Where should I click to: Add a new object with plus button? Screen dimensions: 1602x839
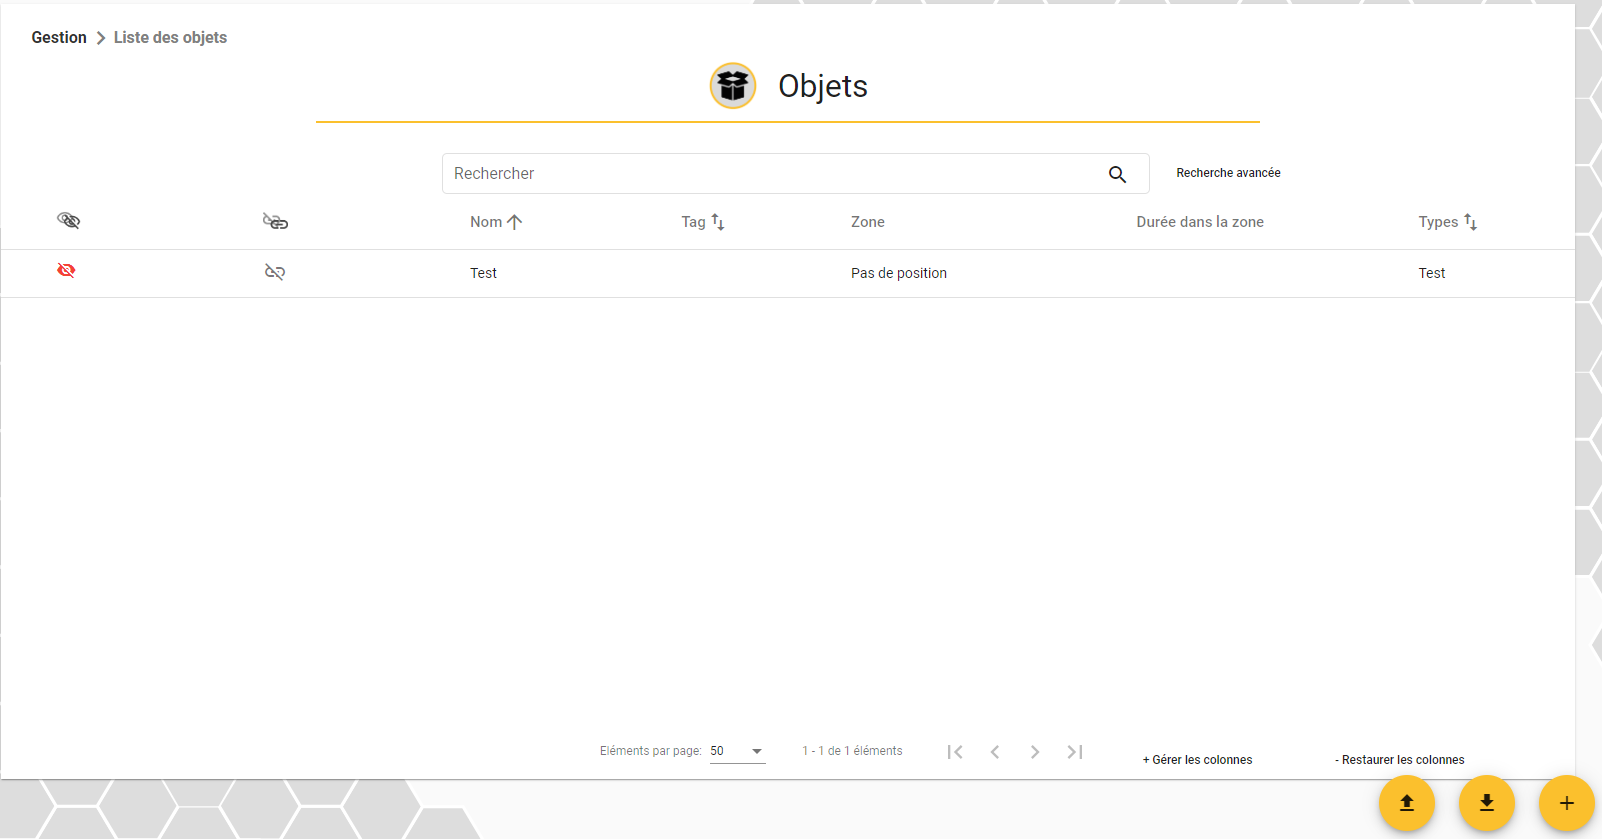click(1567, 803)
